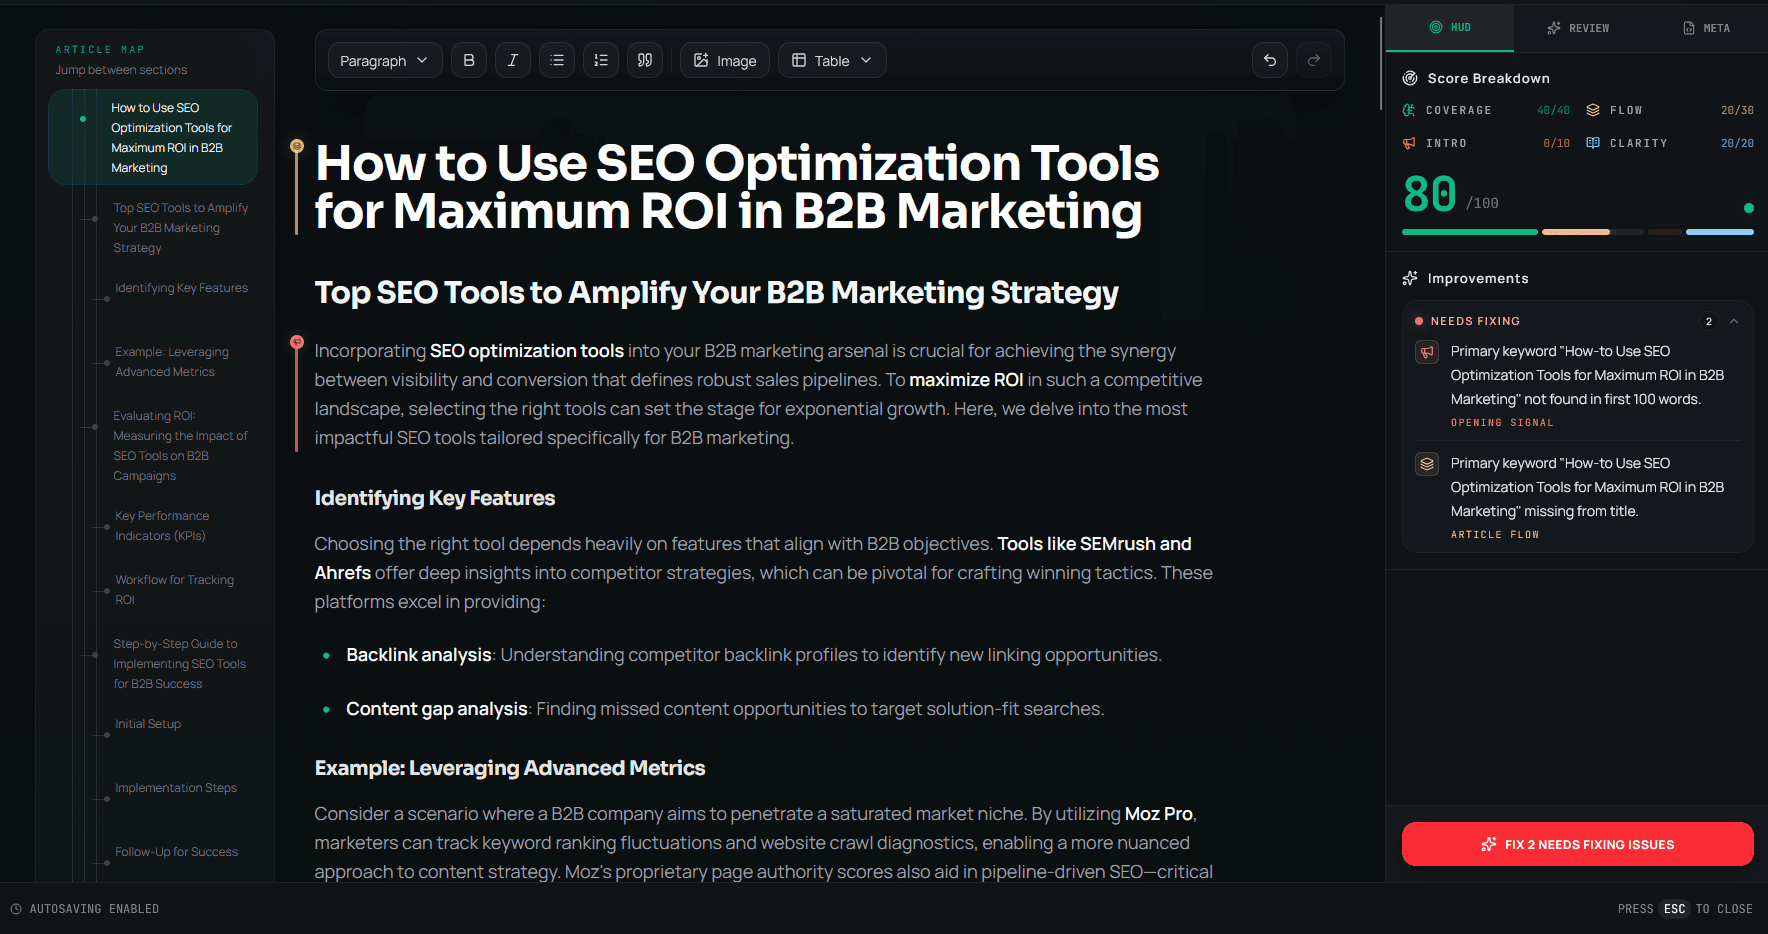Jump to Initial Setup section
This screenshot has width=1768, height=934.
click(148, 724)
